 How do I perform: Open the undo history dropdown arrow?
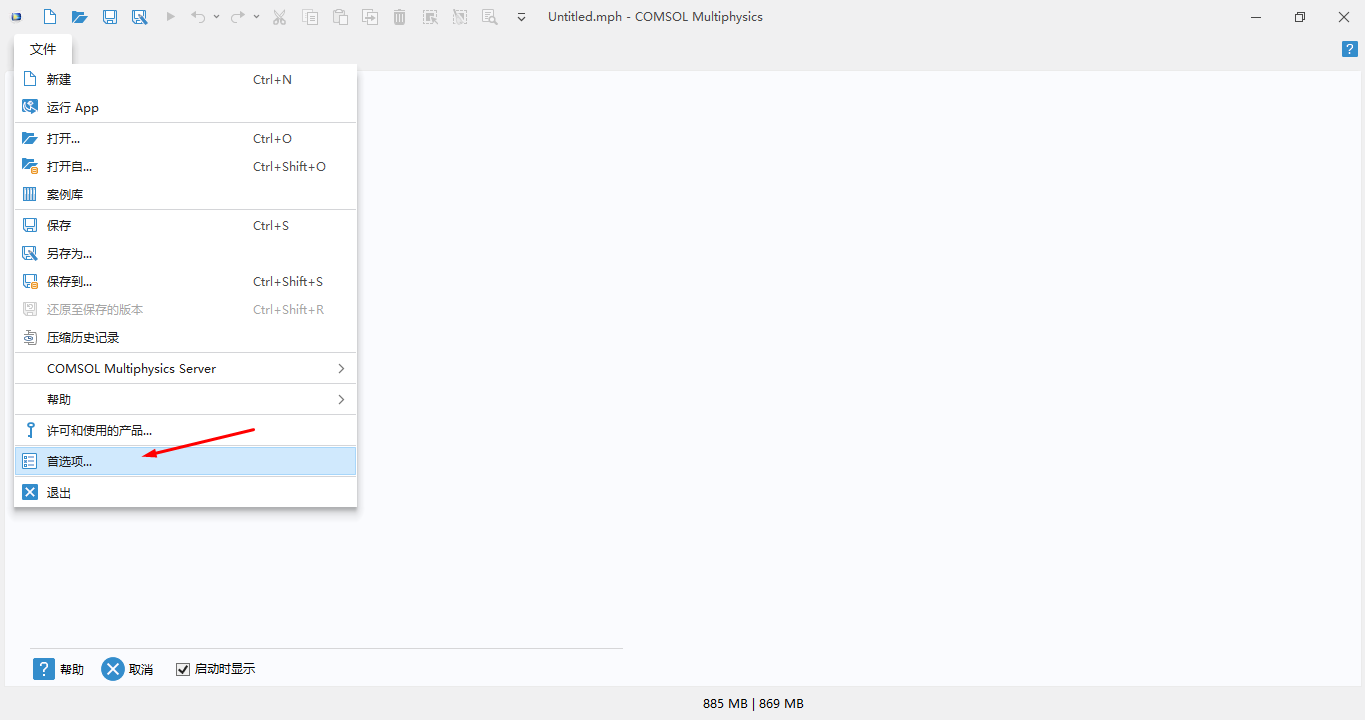[216, 17]
